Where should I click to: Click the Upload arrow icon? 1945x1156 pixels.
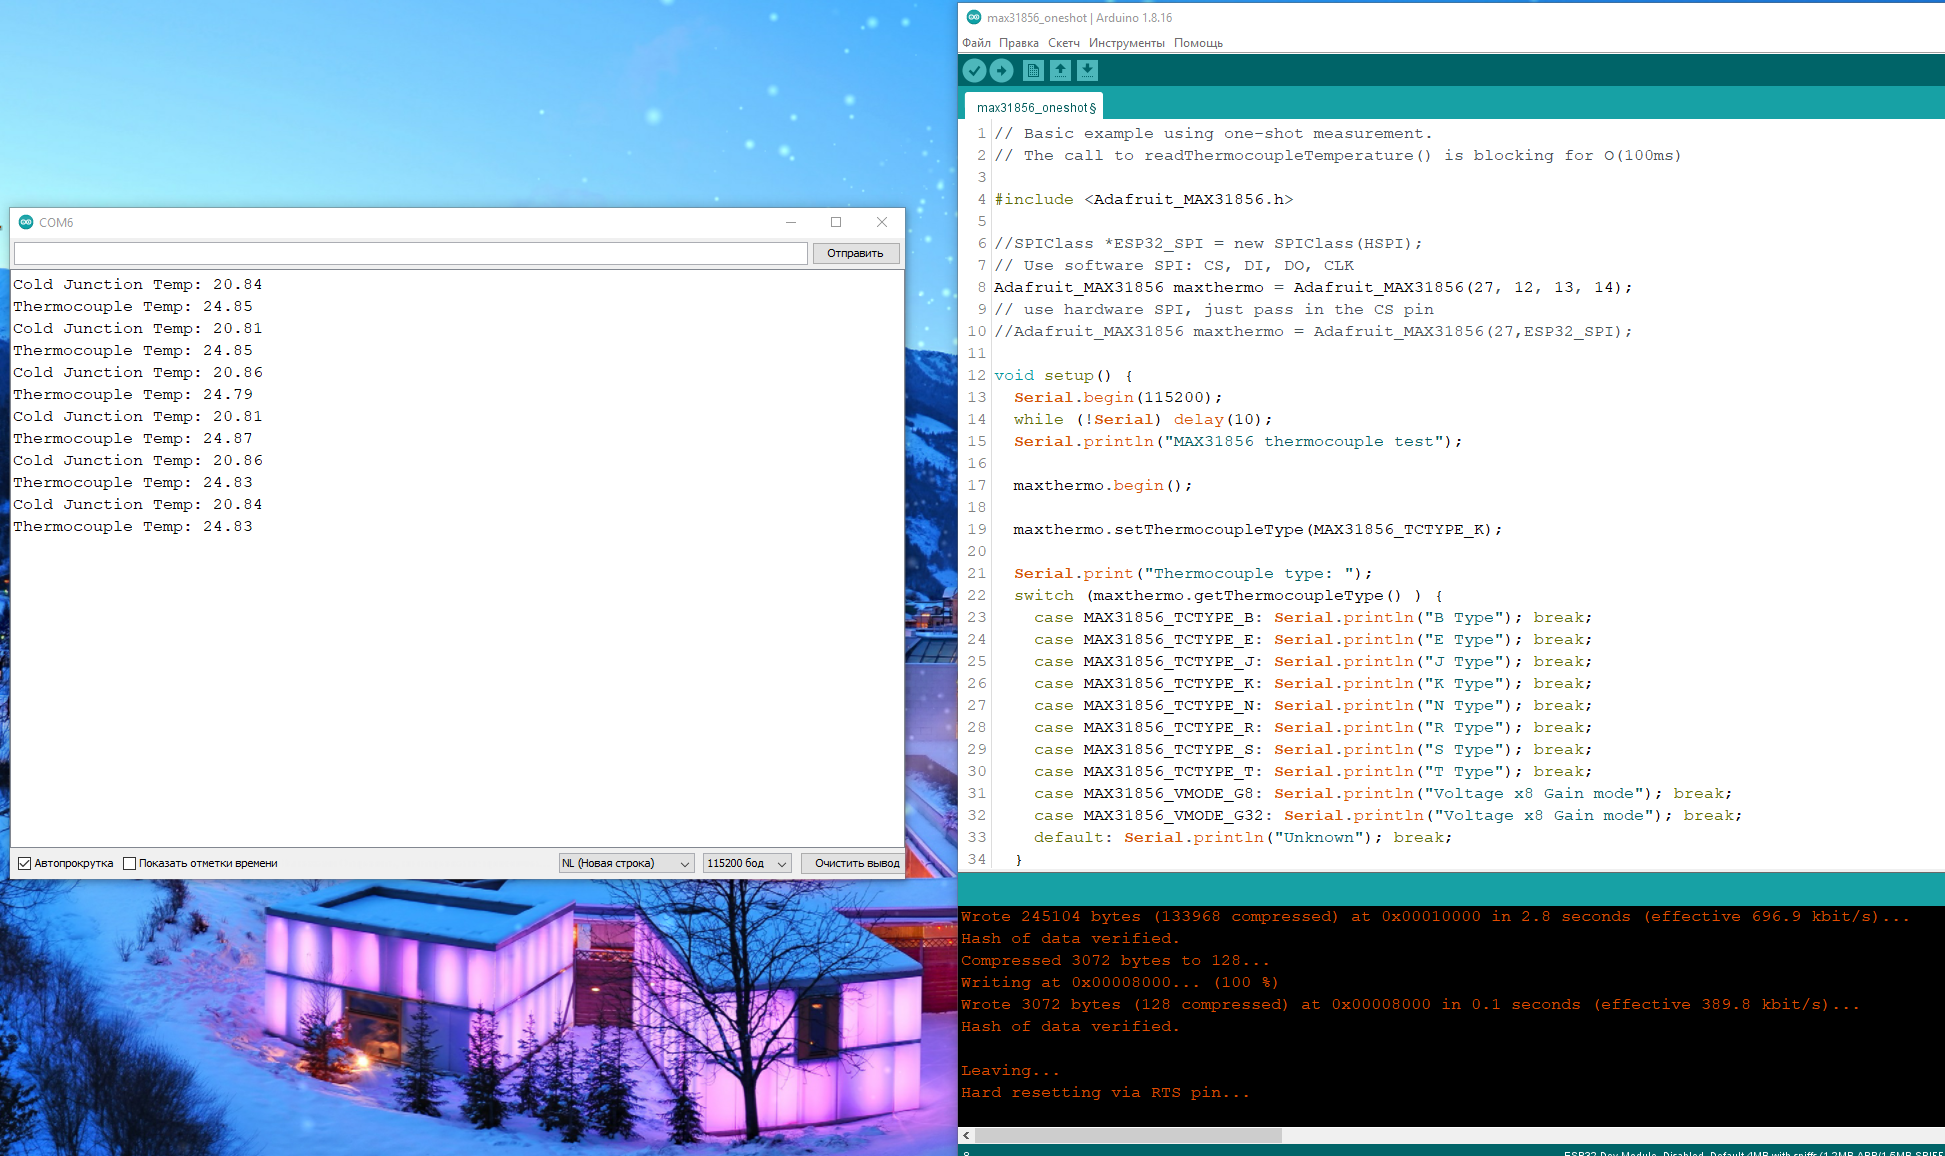1002,70
